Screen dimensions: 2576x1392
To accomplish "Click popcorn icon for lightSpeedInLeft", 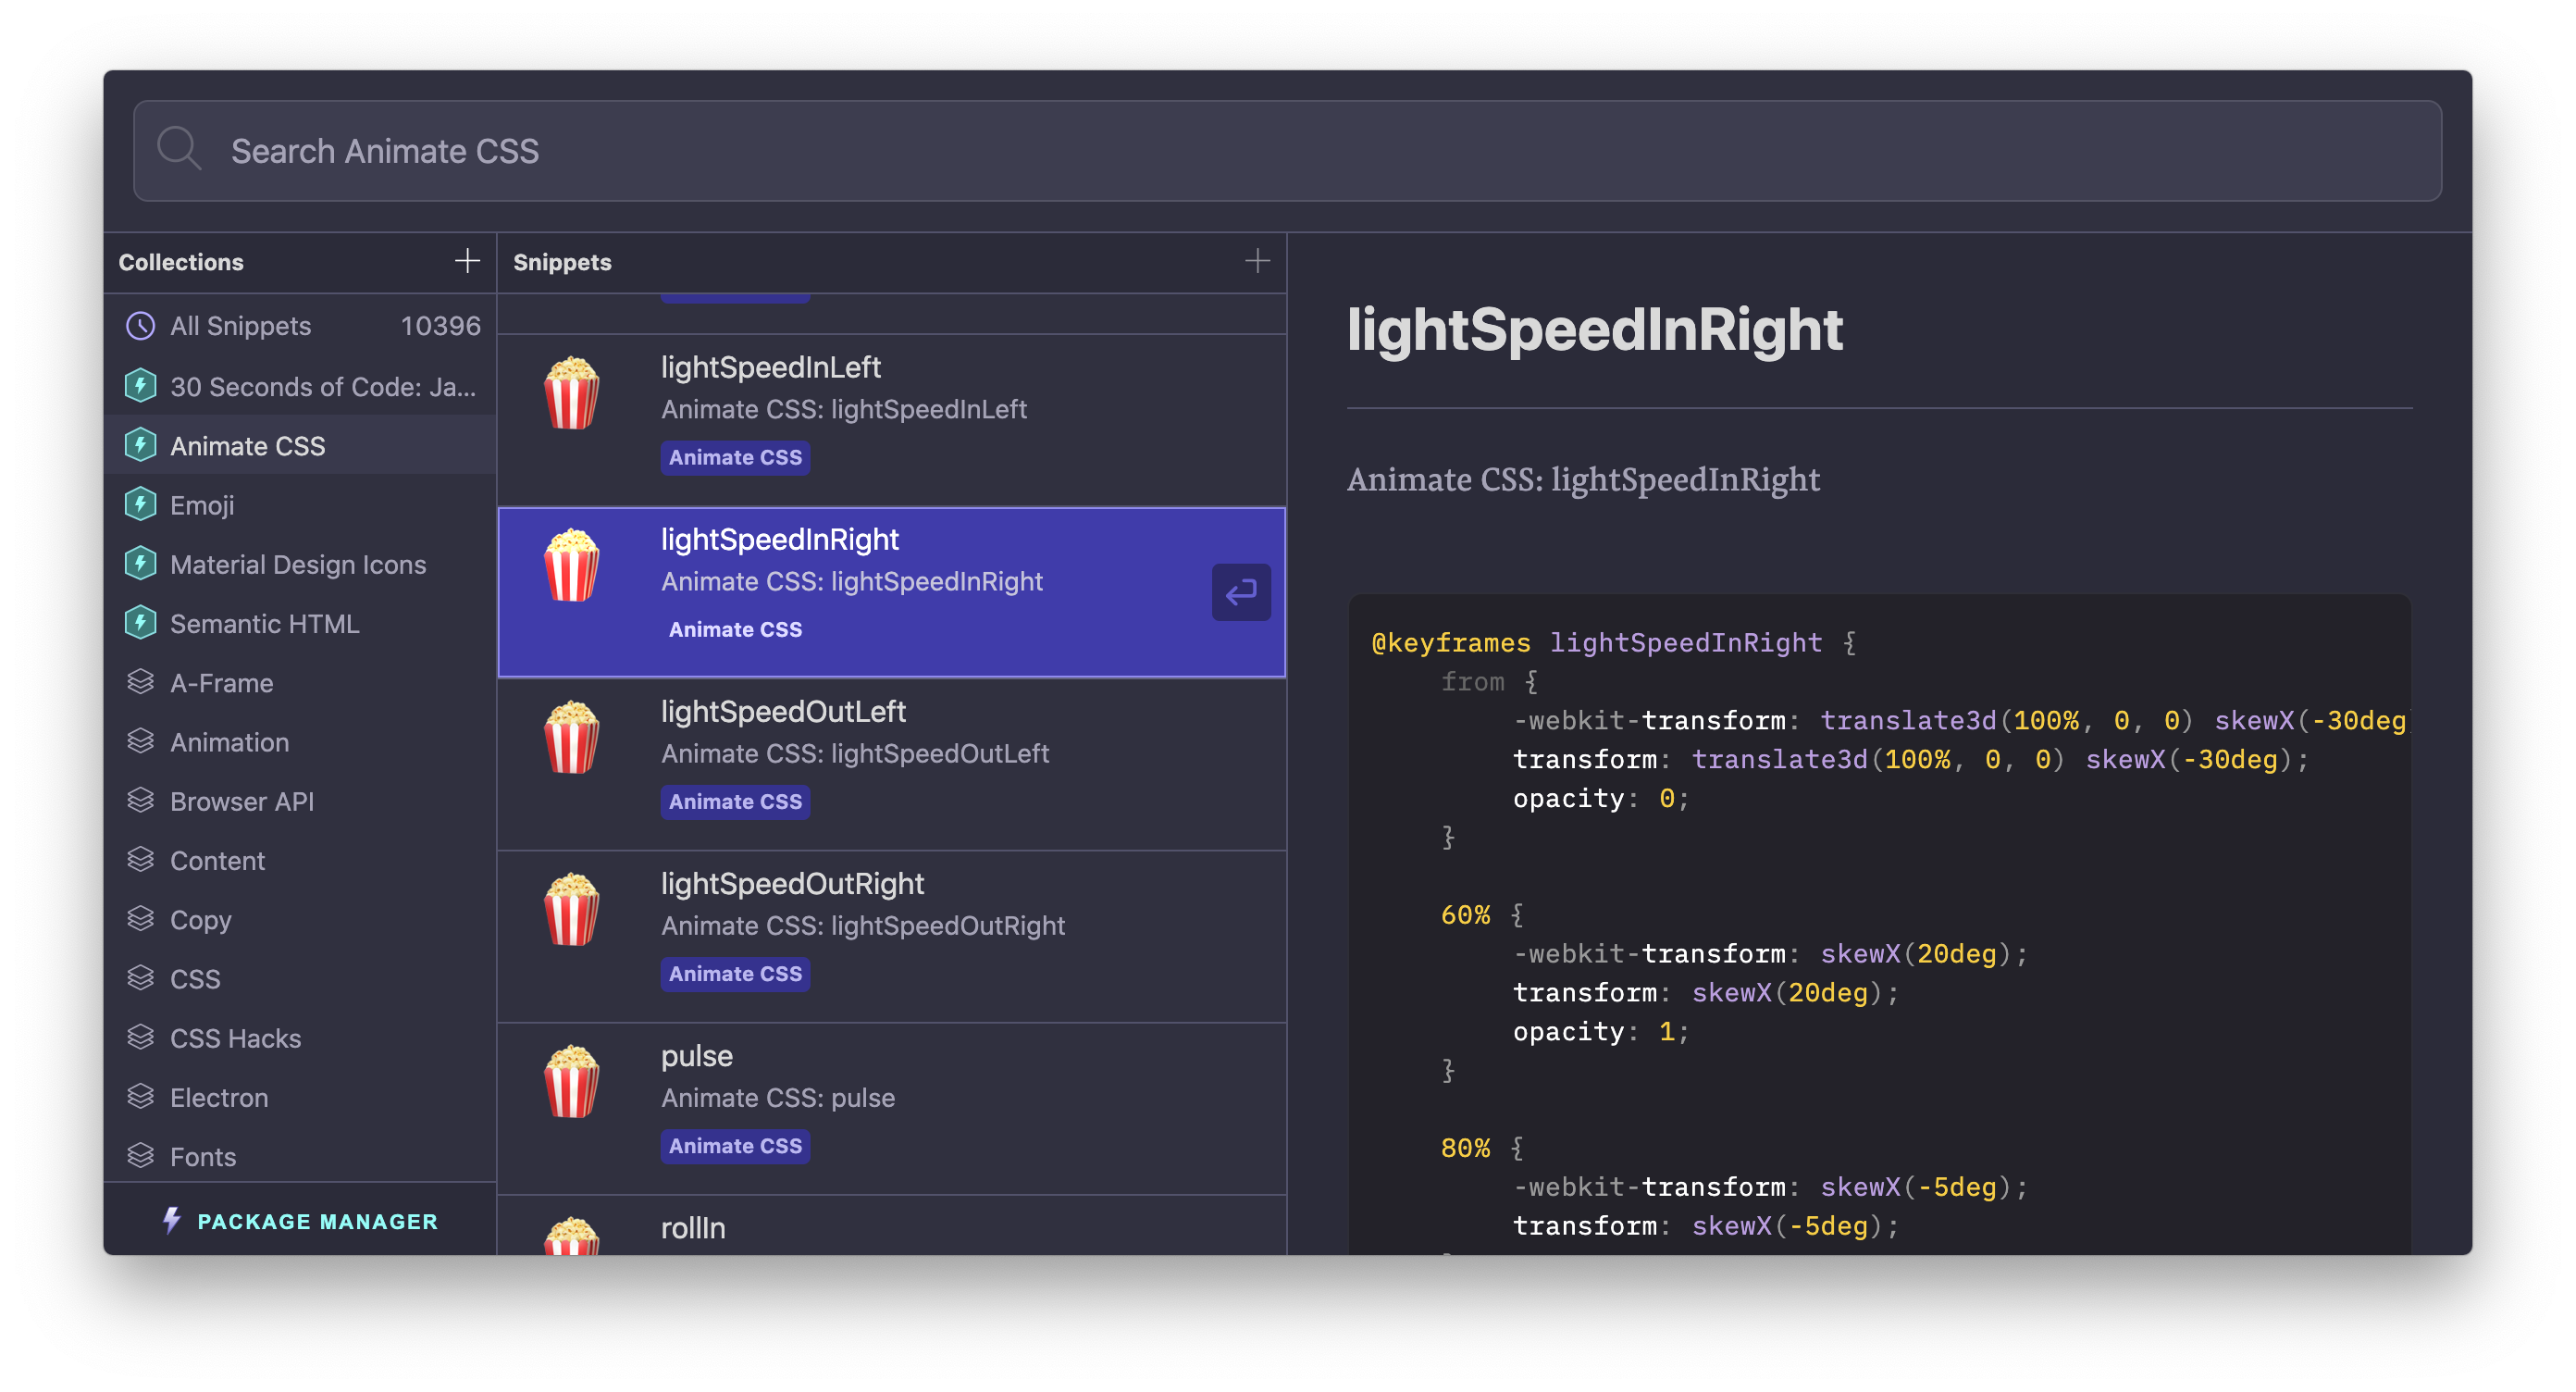I will point(572,393).
